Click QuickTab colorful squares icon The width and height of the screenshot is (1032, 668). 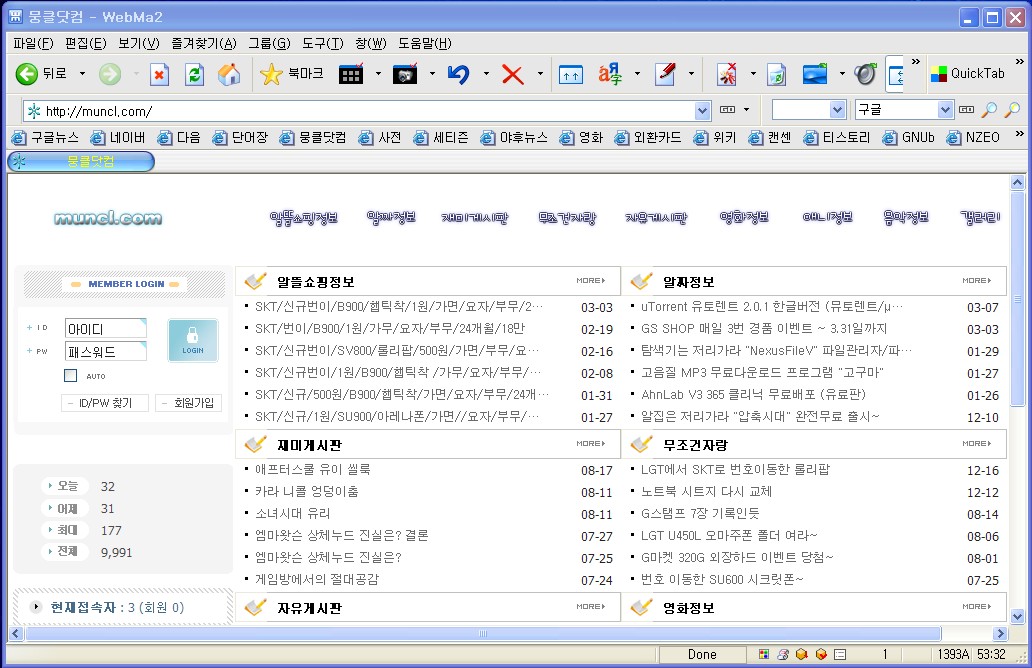(x=938, y=74)
